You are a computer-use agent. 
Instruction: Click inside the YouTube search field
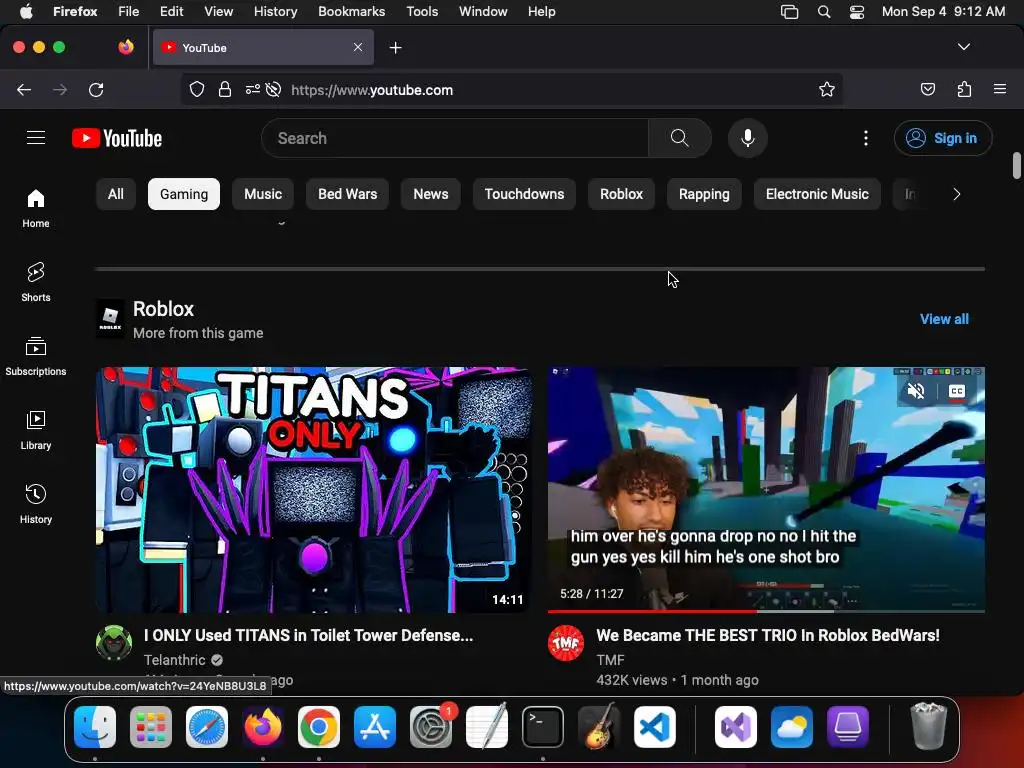click(x=455, y=138)
